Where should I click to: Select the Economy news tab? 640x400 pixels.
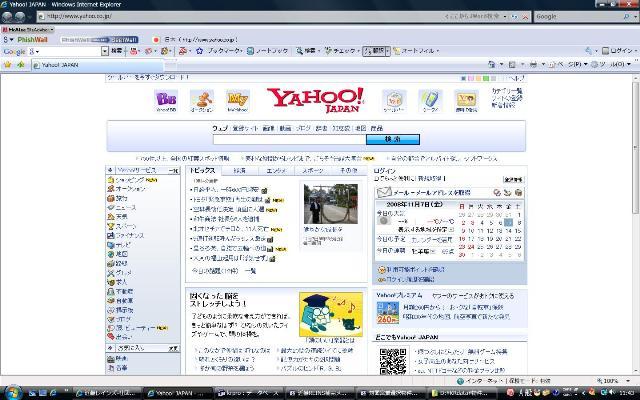click(240, 171)
